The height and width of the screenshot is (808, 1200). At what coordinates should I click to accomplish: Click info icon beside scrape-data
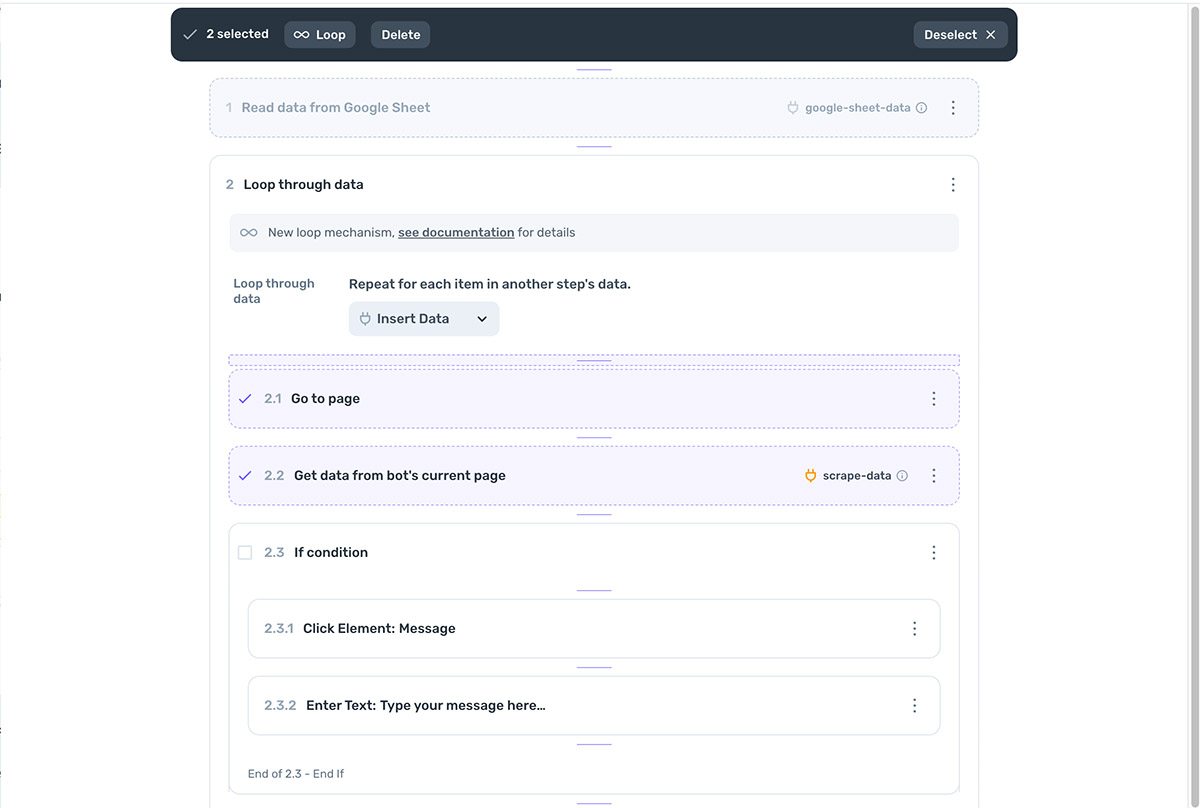pos(902,476)
